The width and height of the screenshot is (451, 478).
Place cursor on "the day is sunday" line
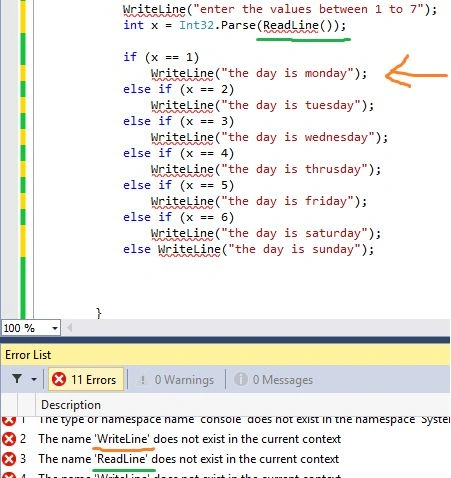pyautogui.click(x=249, y=249)
